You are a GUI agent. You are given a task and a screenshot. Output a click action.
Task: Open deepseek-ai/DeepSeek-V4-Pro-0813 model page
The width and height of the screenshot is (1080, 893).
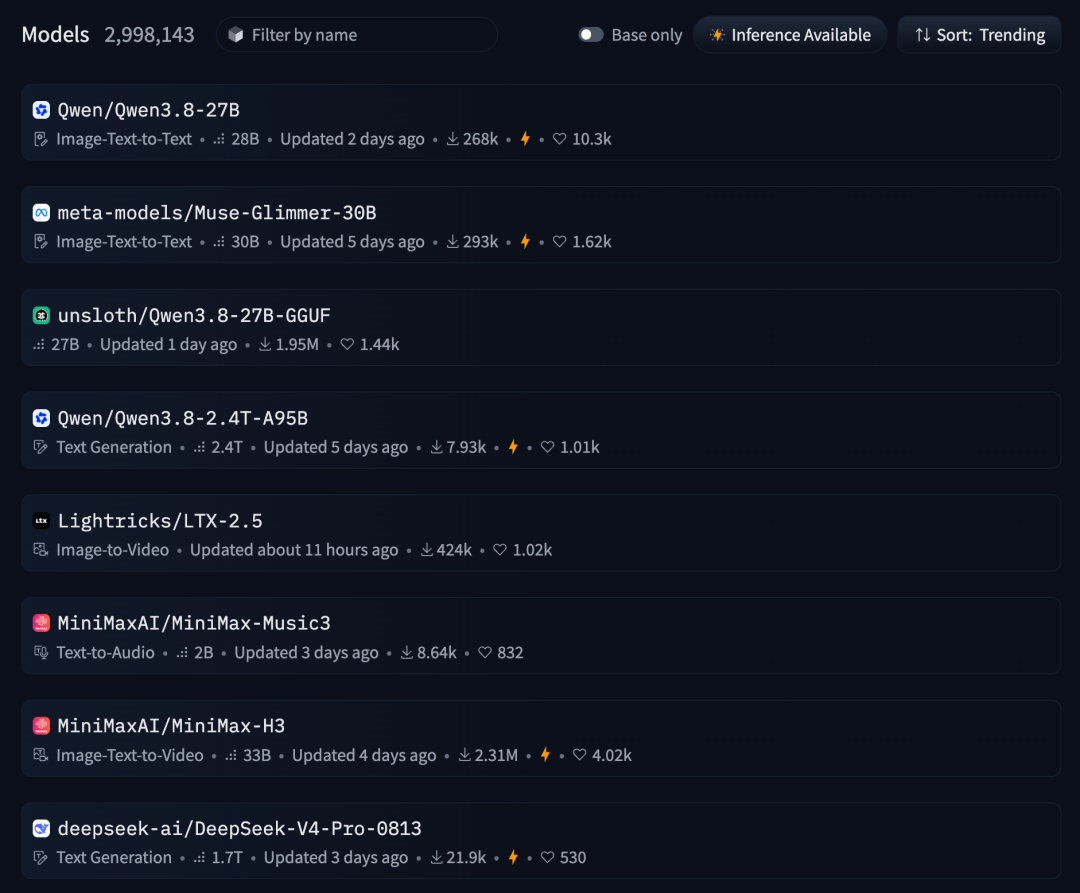240,828
